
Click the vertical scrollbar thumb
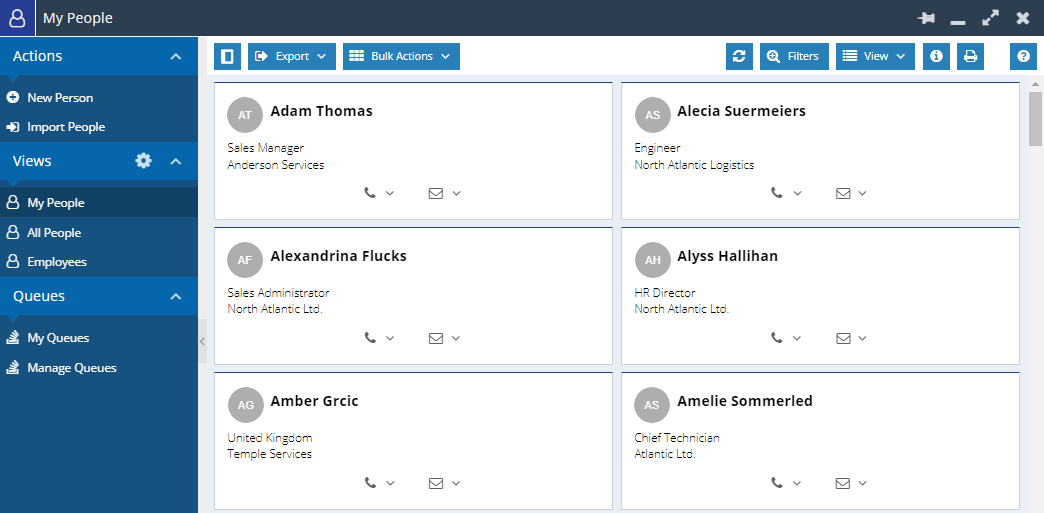click(x=1035, y=119)
